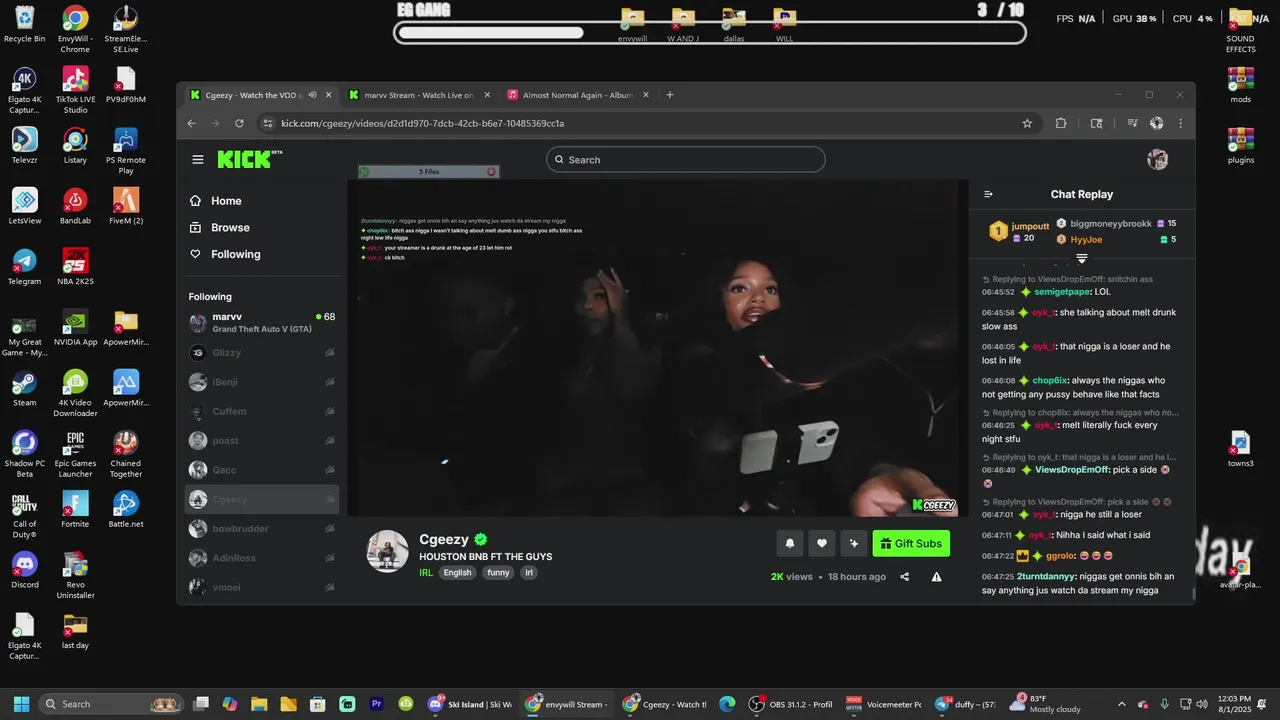Open SOUND EFFECTS folder on desktop
Viewport: 1280px width, 720px height.
[1241, 30]
